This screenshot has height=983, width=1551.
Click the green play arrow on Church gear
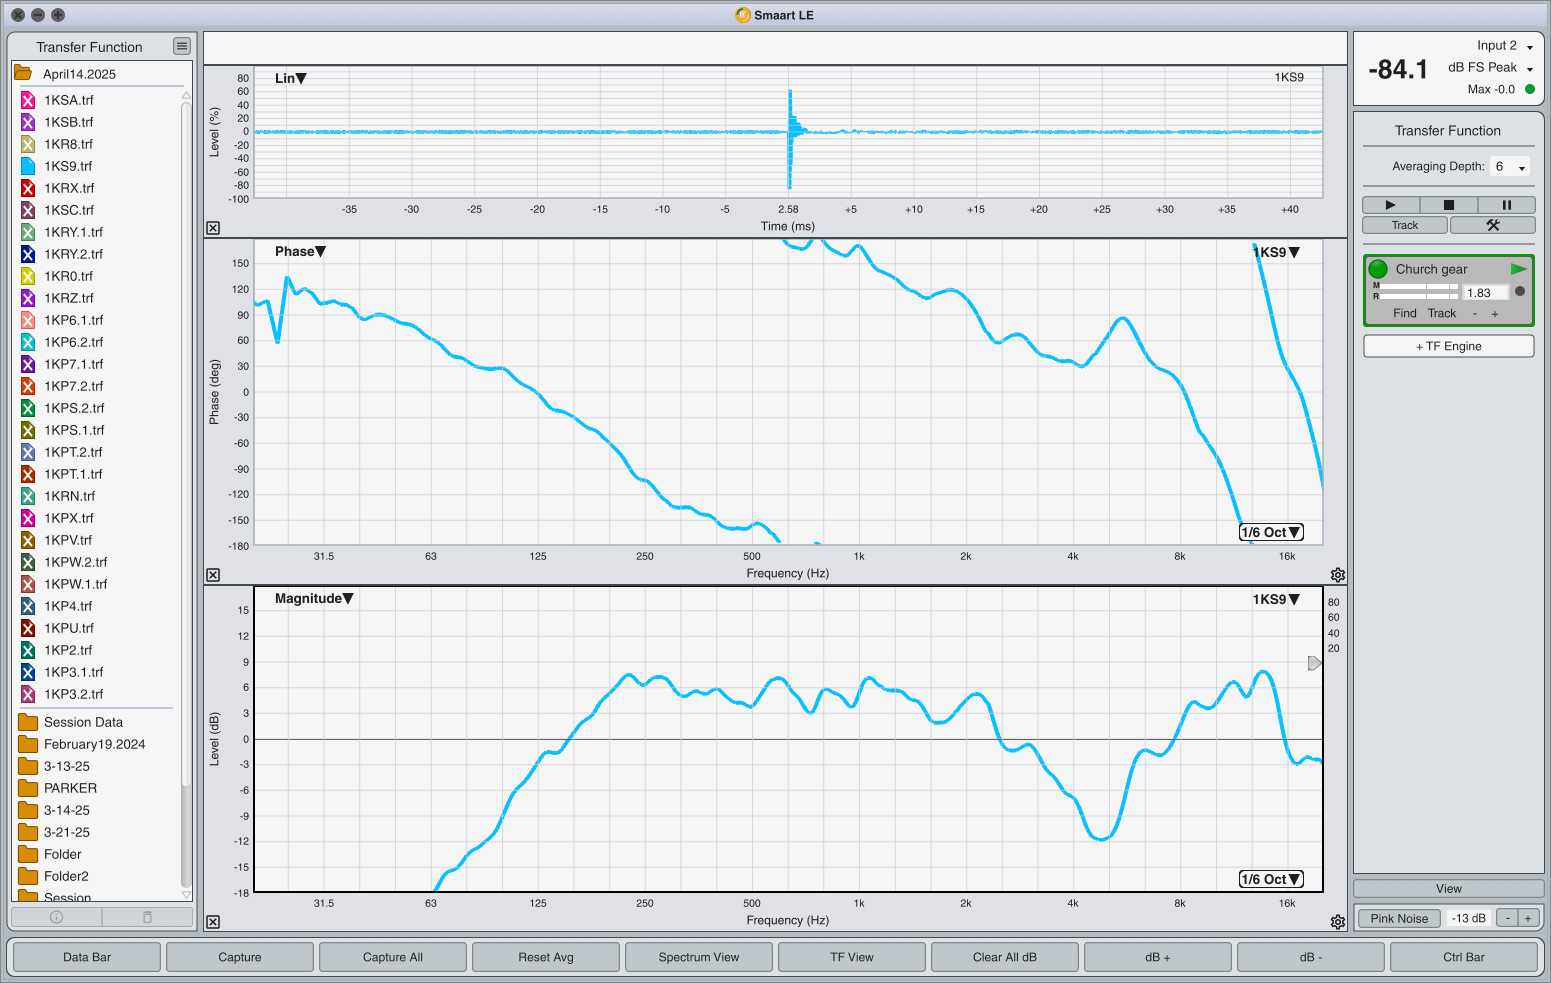(1518, 269)
